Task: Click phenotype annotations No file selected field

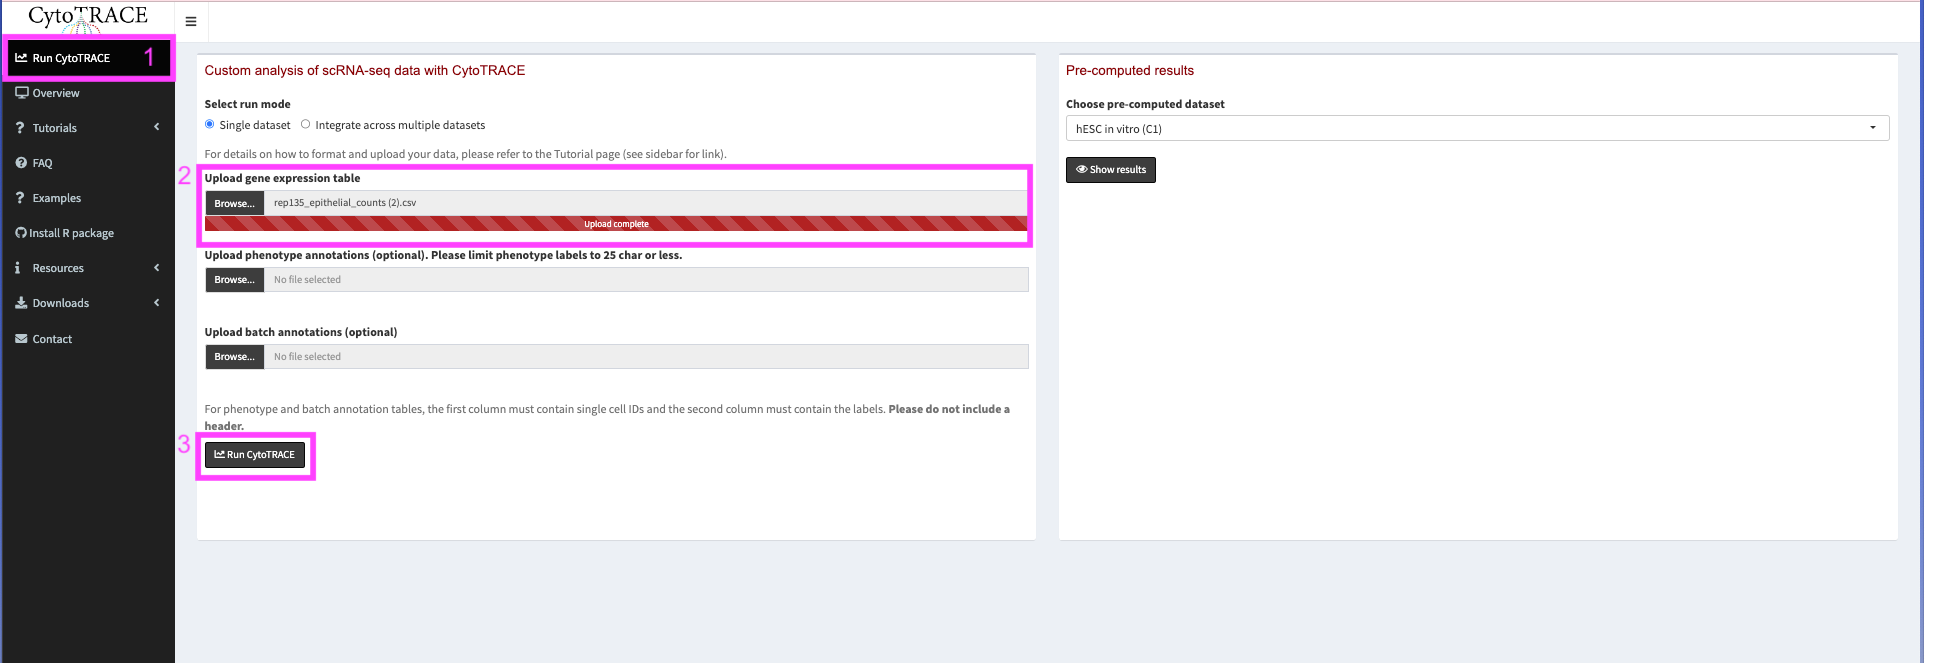Action: coord(646,280)
